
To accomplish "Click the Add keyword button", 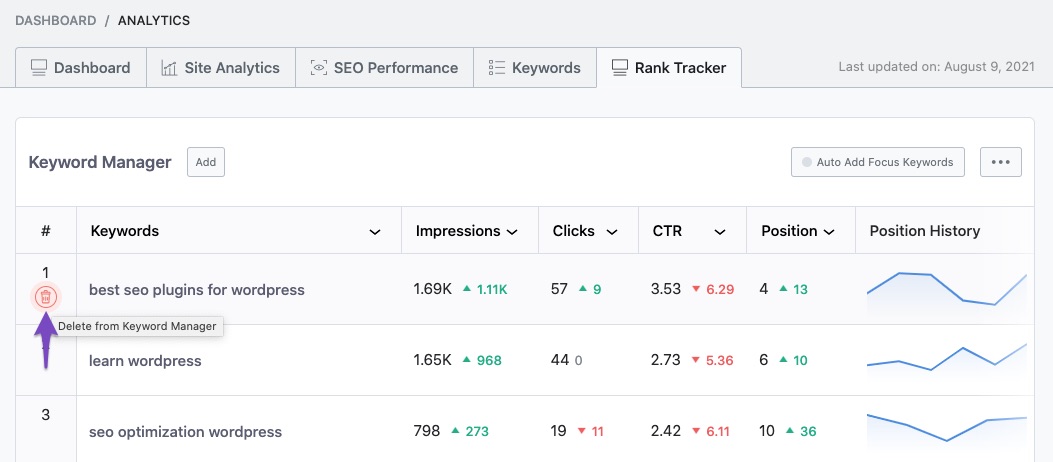I will 206,162.
